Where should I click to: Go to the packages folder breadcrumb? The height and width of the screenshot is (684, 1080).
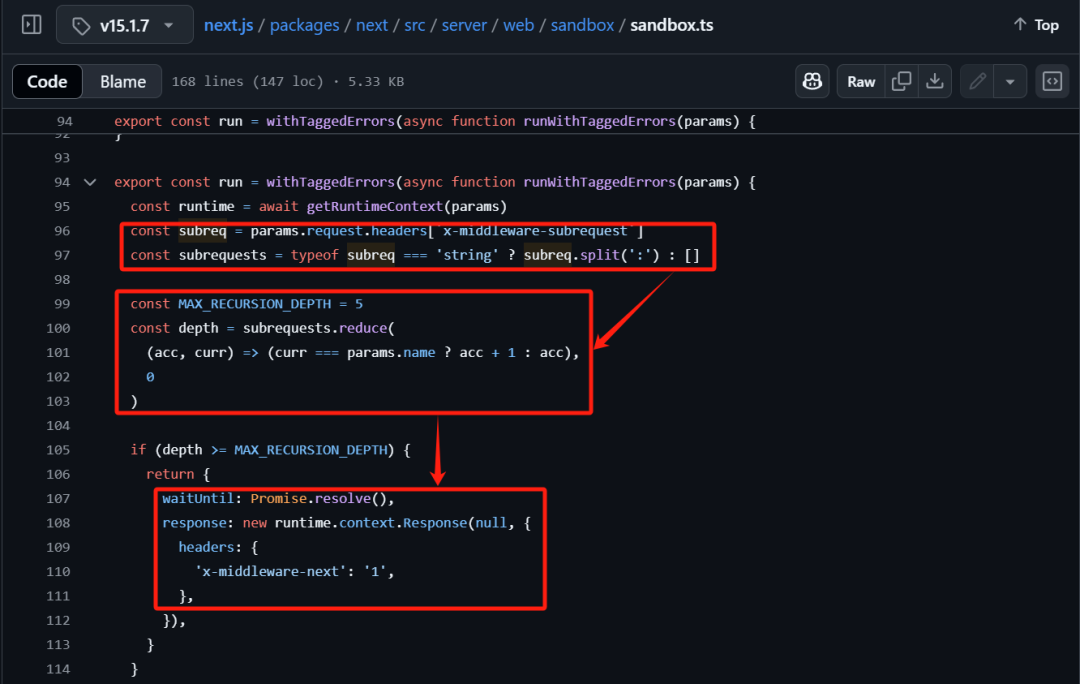point(306,25)
